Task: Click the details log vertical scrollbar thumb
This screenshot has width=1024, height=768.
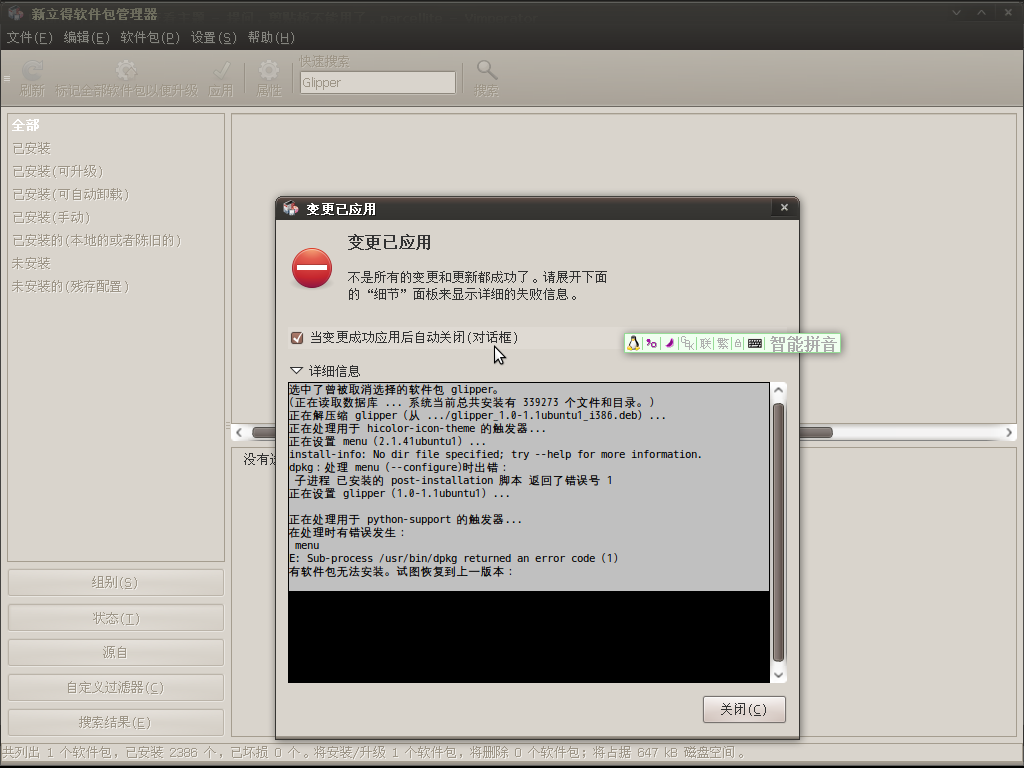Action: point(778,533)
